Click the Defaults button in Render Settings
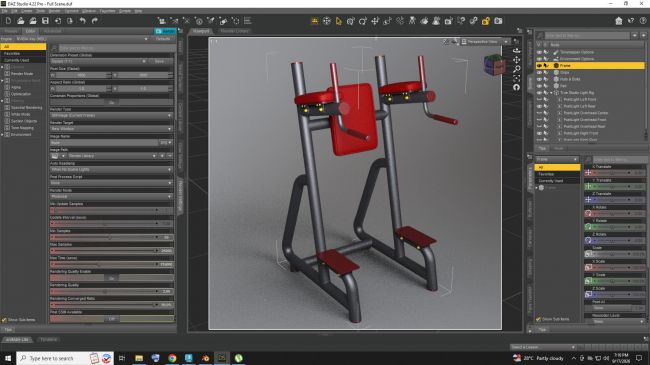The width and height of the screenshot is (650, 365). click(163, 39)
